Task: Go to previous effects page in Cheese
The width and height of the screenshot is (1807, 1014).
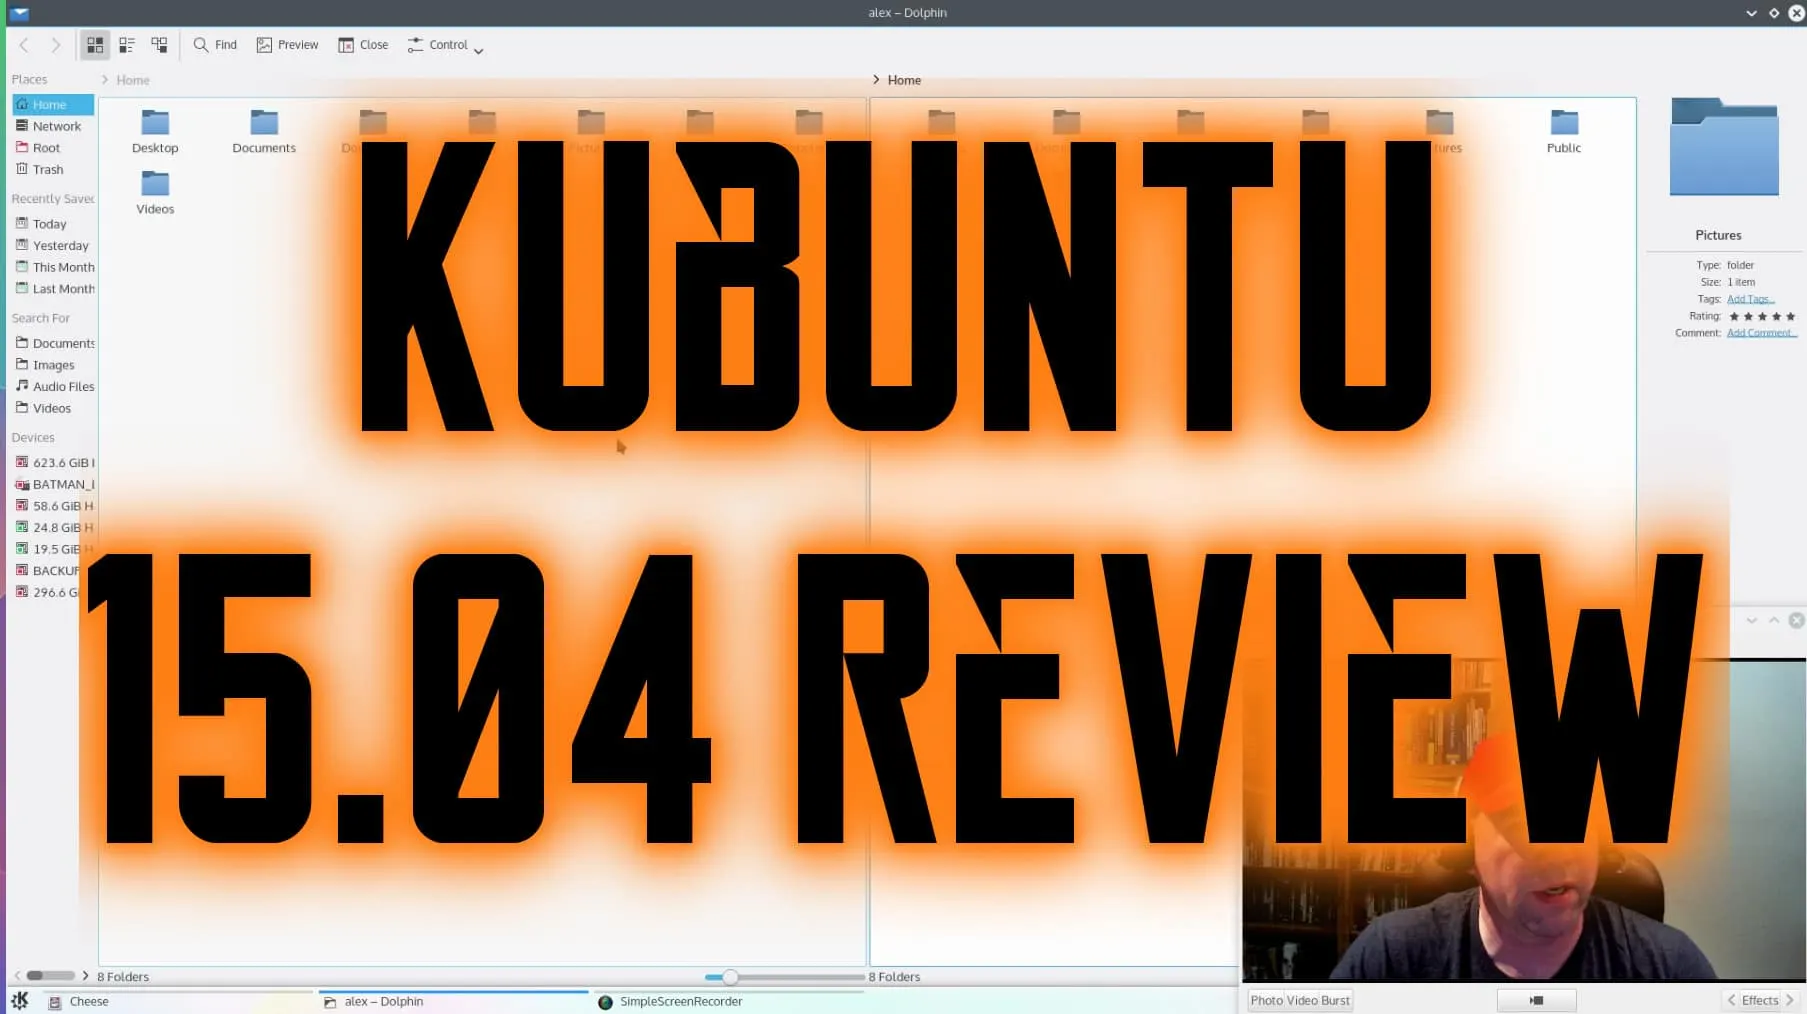Action: pyautogui.click(x=1731, y=1000)
